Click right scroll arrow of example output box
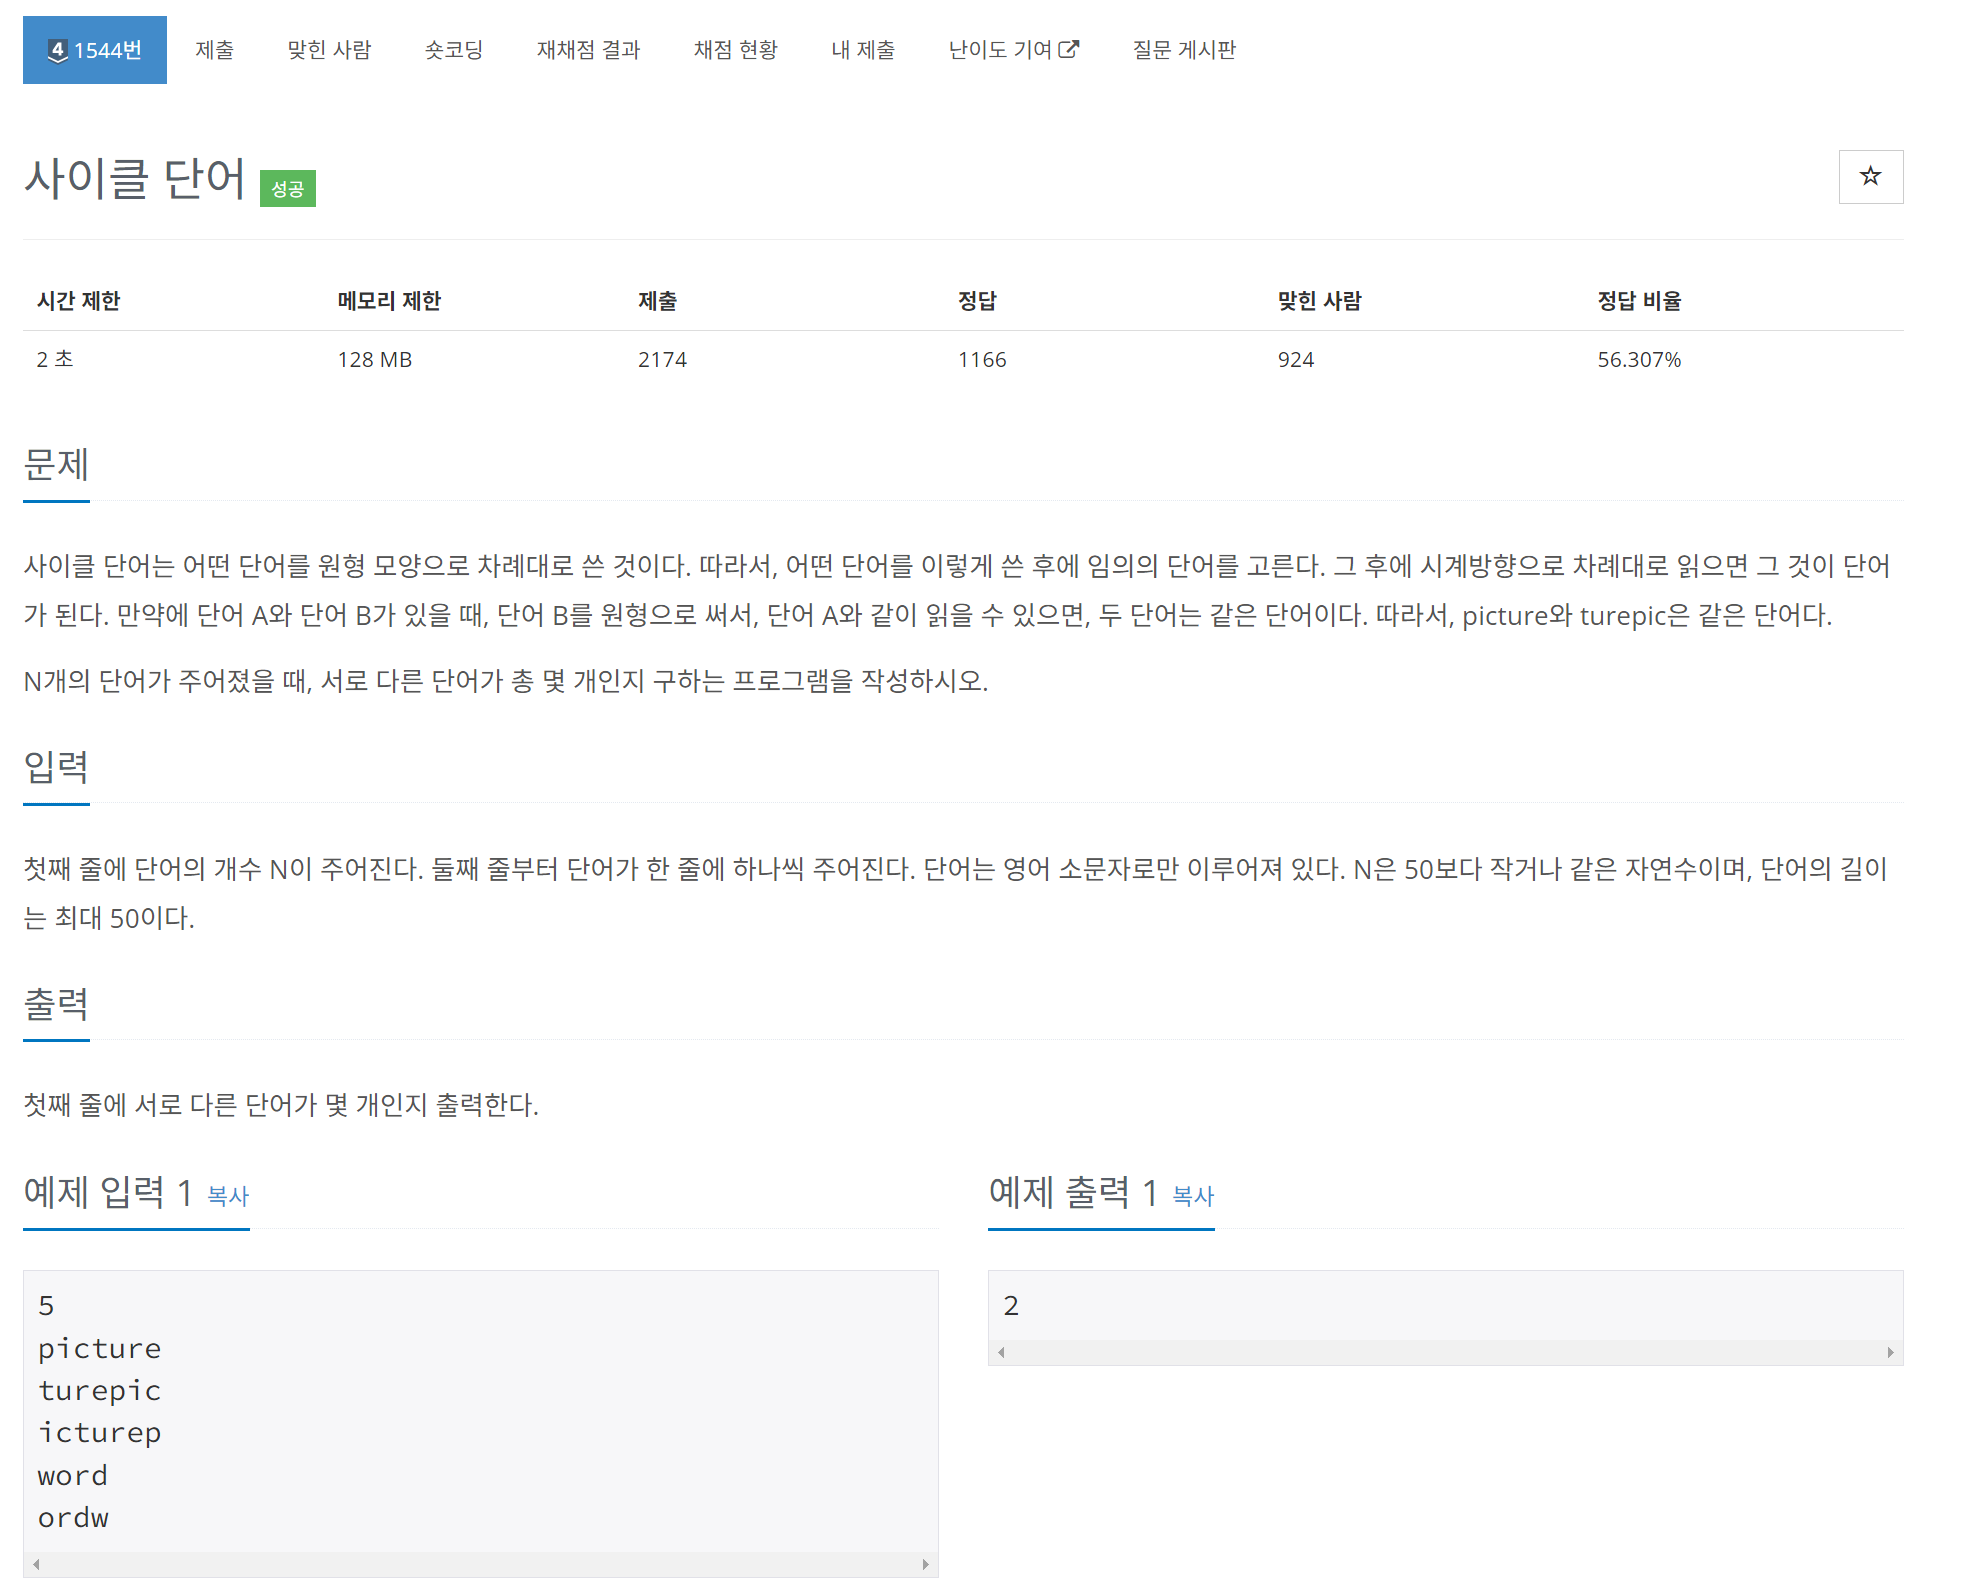The image size is (1975, 1587). pos(1890,1352)
